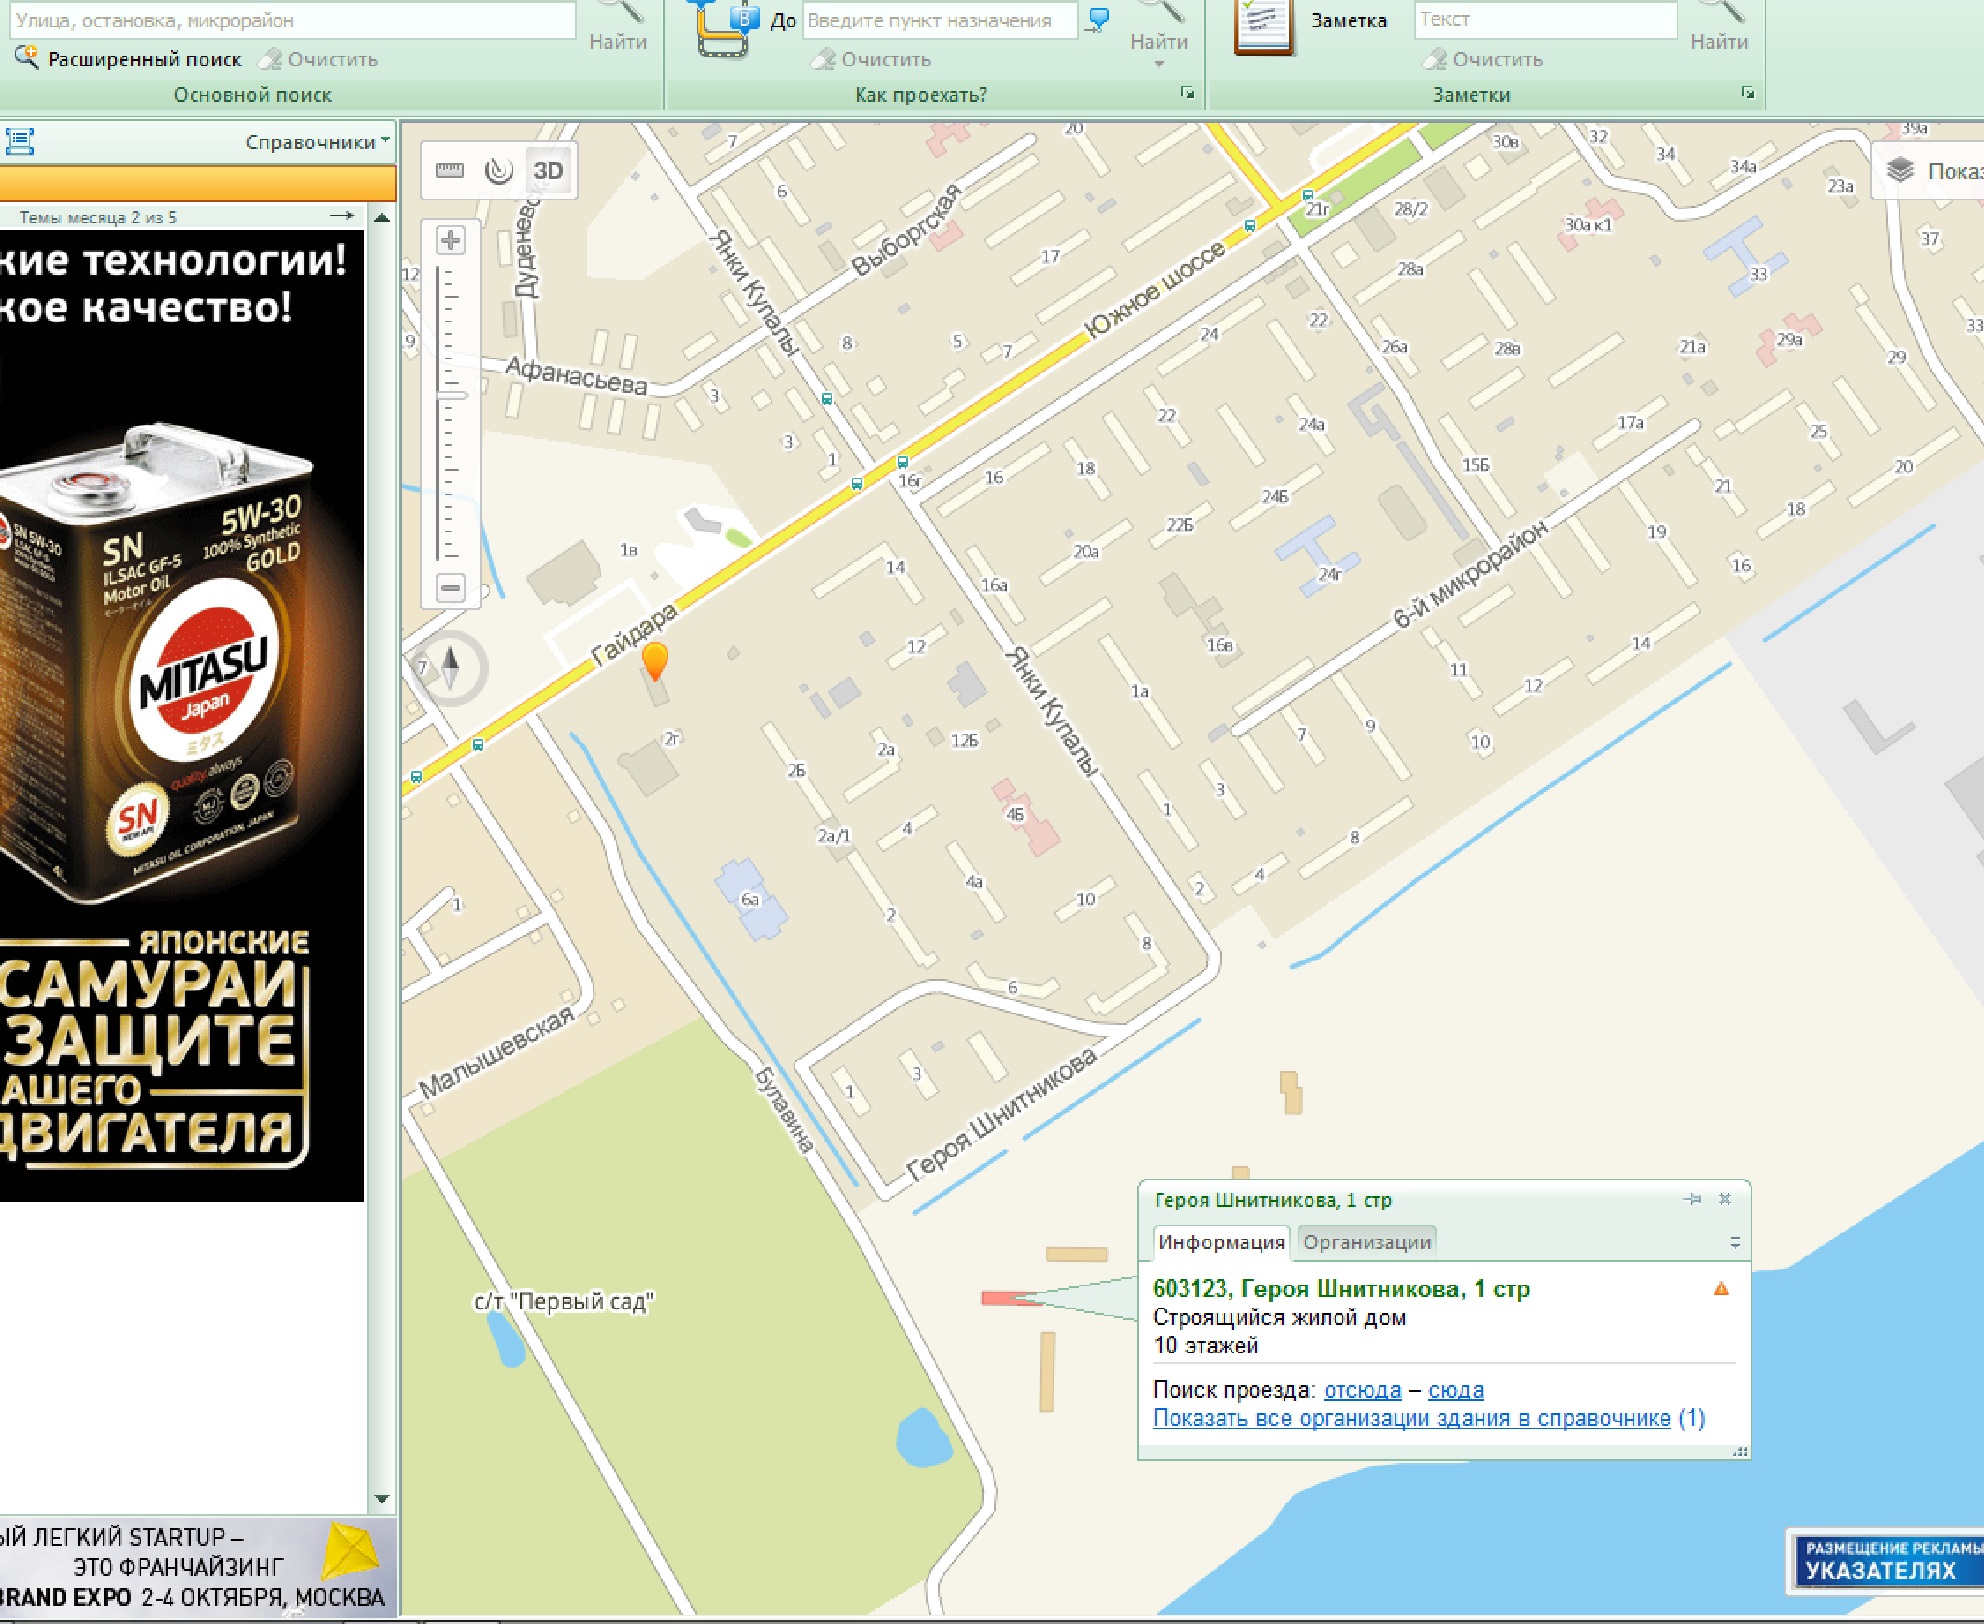Click the orange warning triangle icon
The image size is (1984, 1624).
pos(1721,1289)
